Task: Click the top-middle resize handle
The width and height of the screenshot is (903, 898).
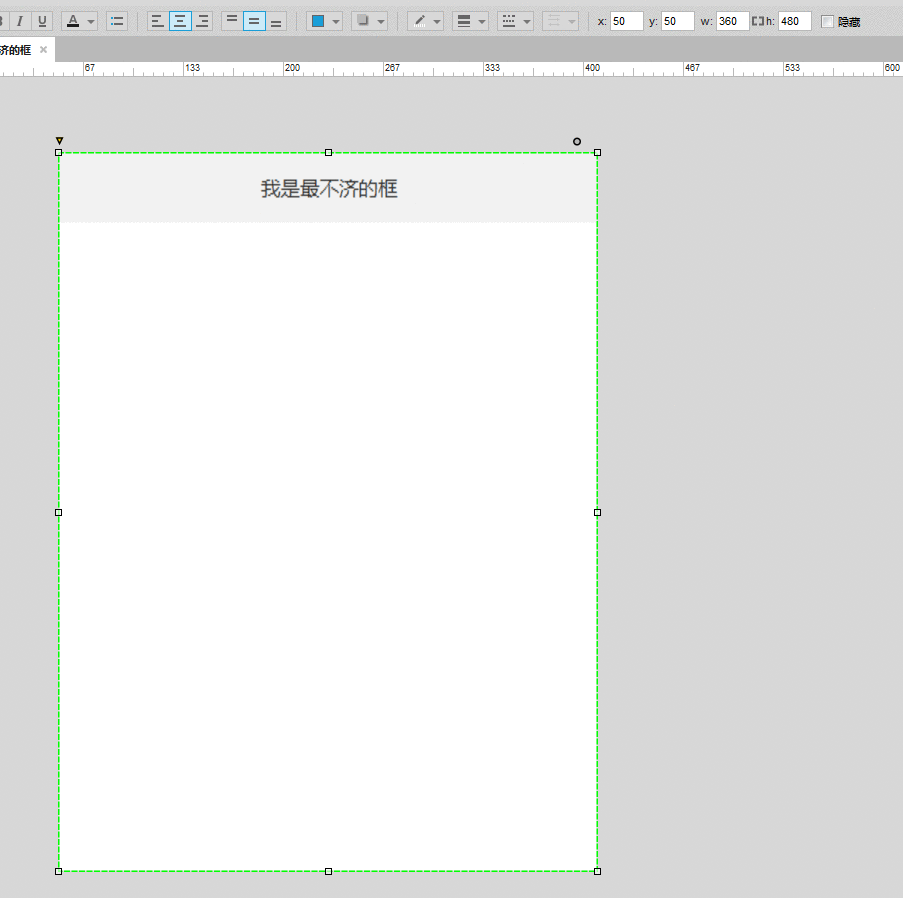Action: coord(328,153)
